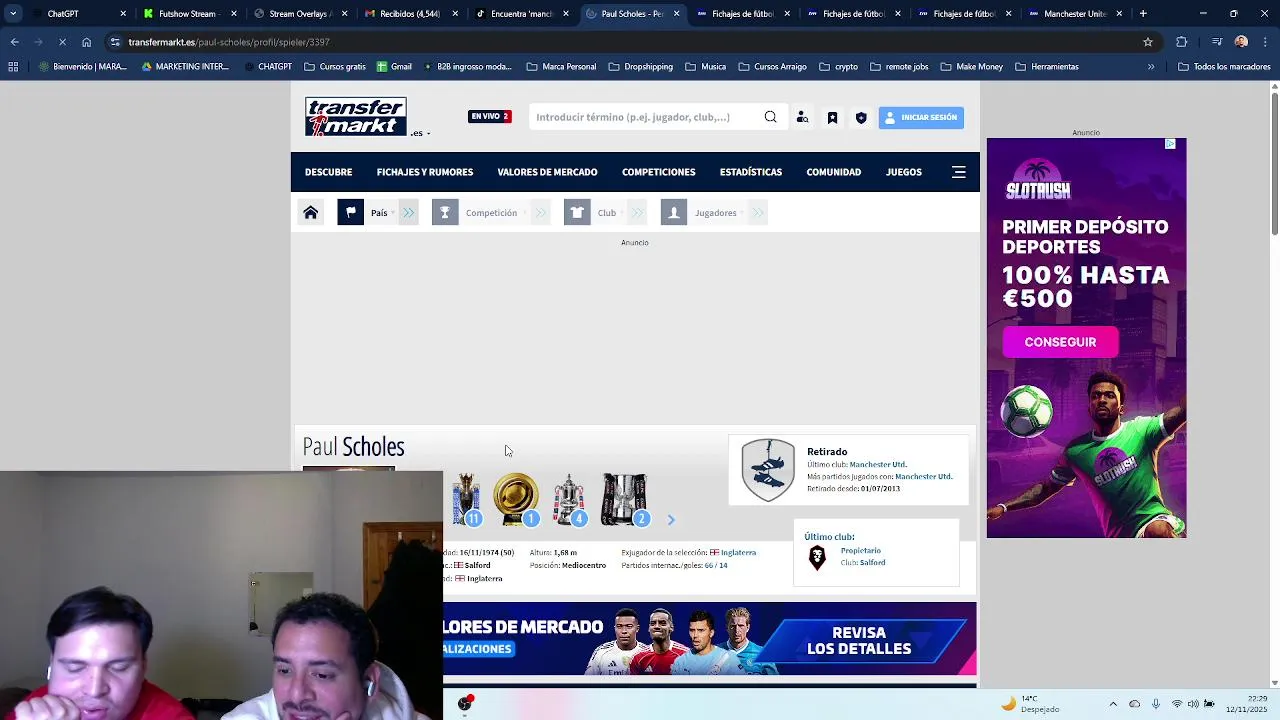Image resolution: width=1280 pixels, height=720 pixels.
Task: Open the taskbar weather widget
Action: tap(1029, 704)
